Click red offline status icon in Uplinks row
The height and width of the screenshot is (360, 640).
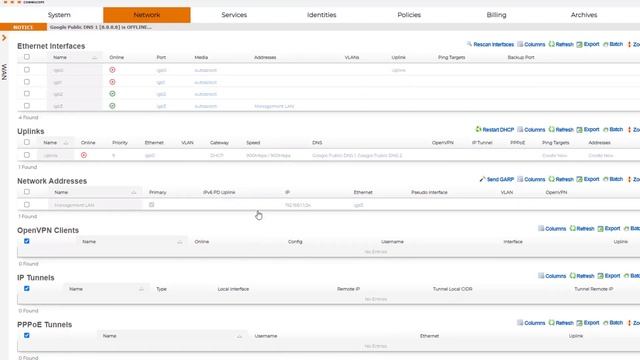(84, 155)
